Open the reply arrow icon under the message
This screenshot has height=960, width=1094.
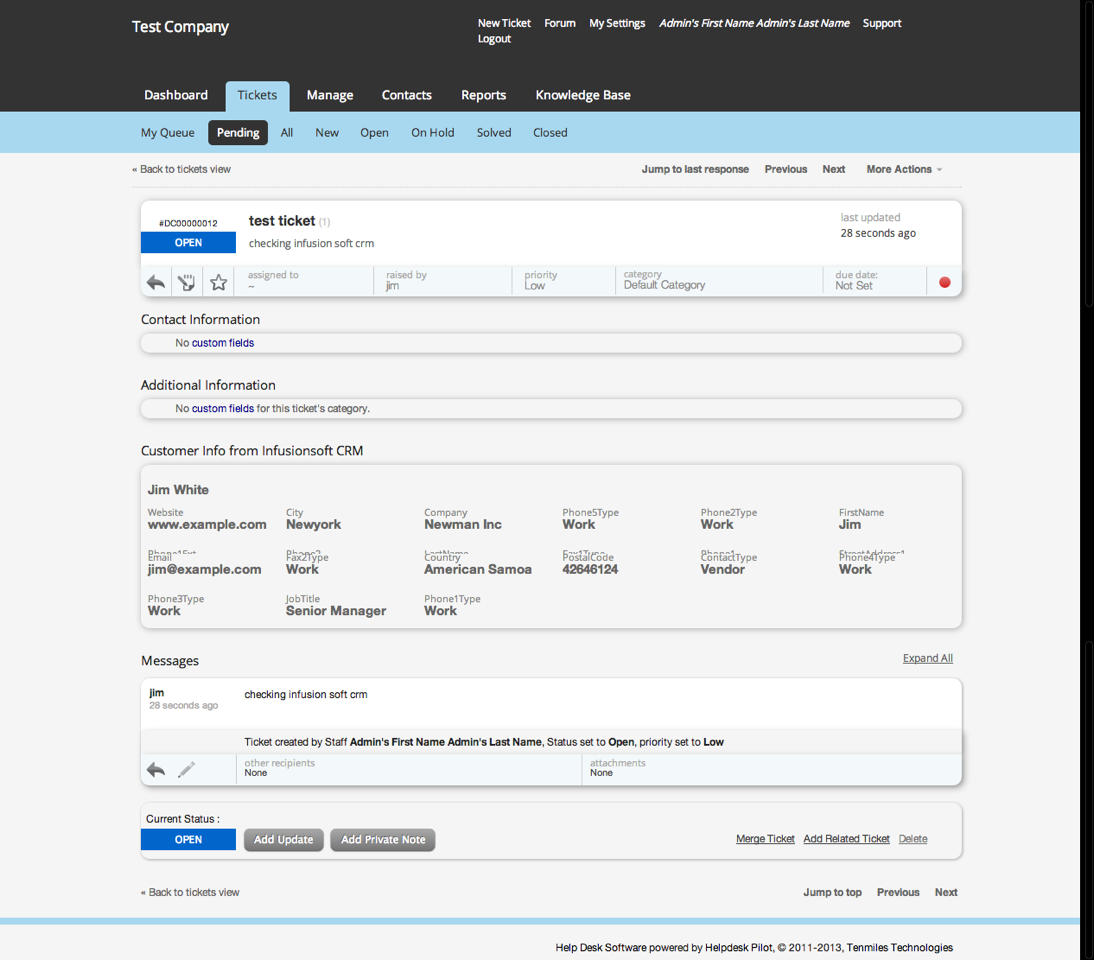[156, 770]
